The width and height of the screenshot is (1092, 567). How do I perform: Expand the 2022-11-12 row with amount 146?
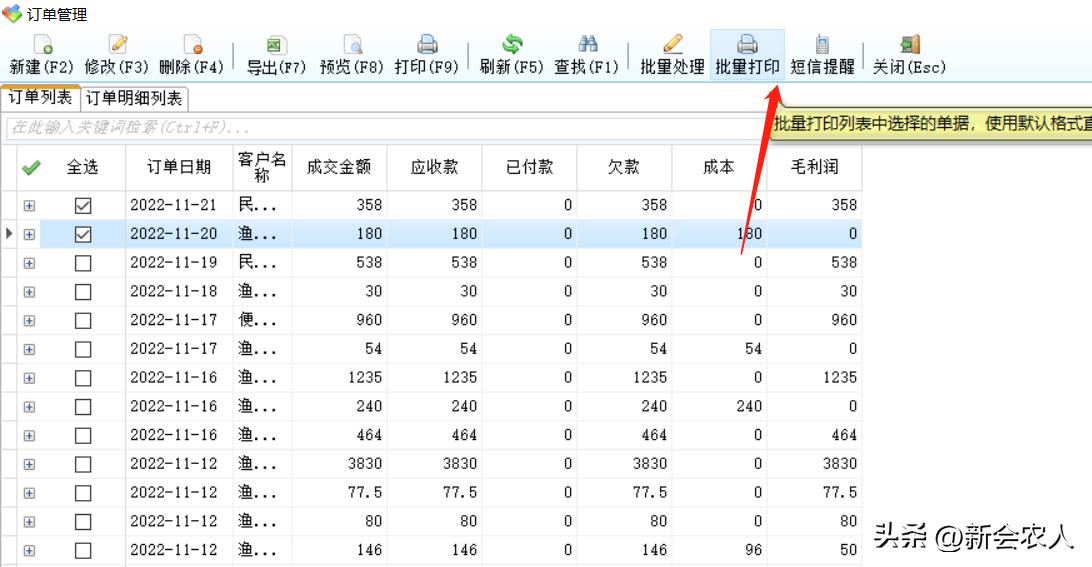pos(29,550)
